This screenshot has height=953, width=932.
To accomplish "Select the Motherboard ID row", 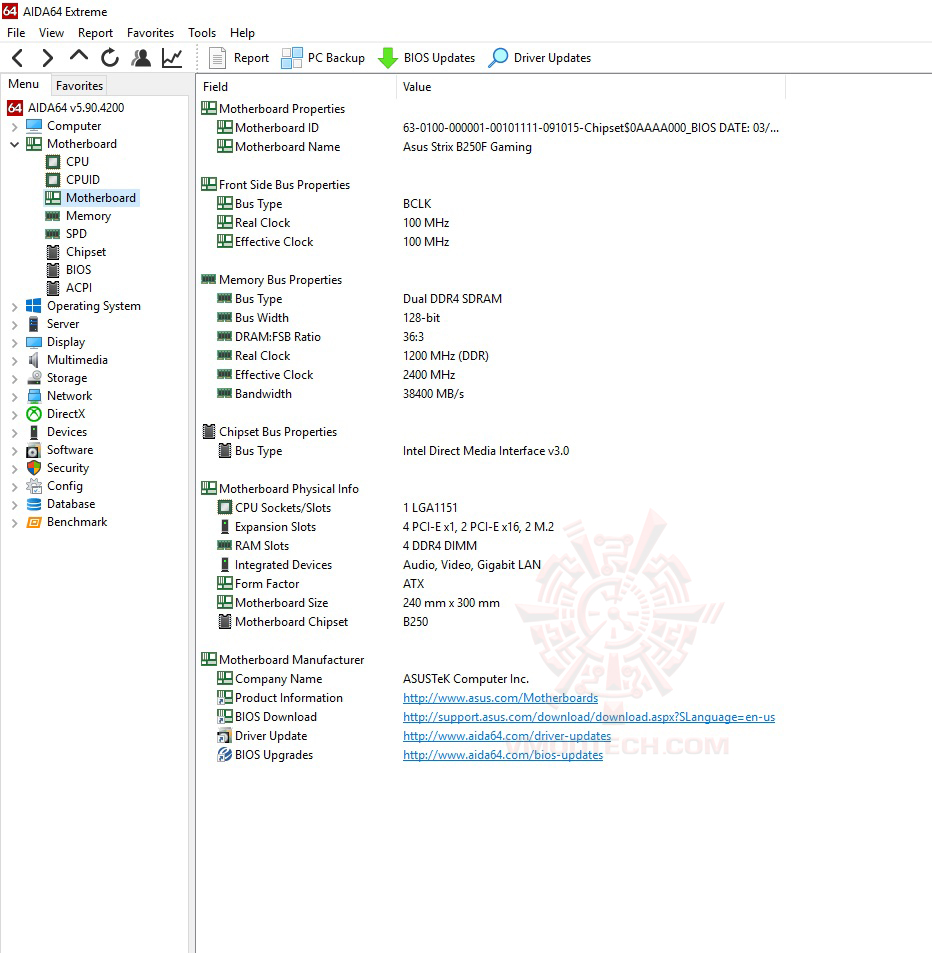I will tap(490, 128).
